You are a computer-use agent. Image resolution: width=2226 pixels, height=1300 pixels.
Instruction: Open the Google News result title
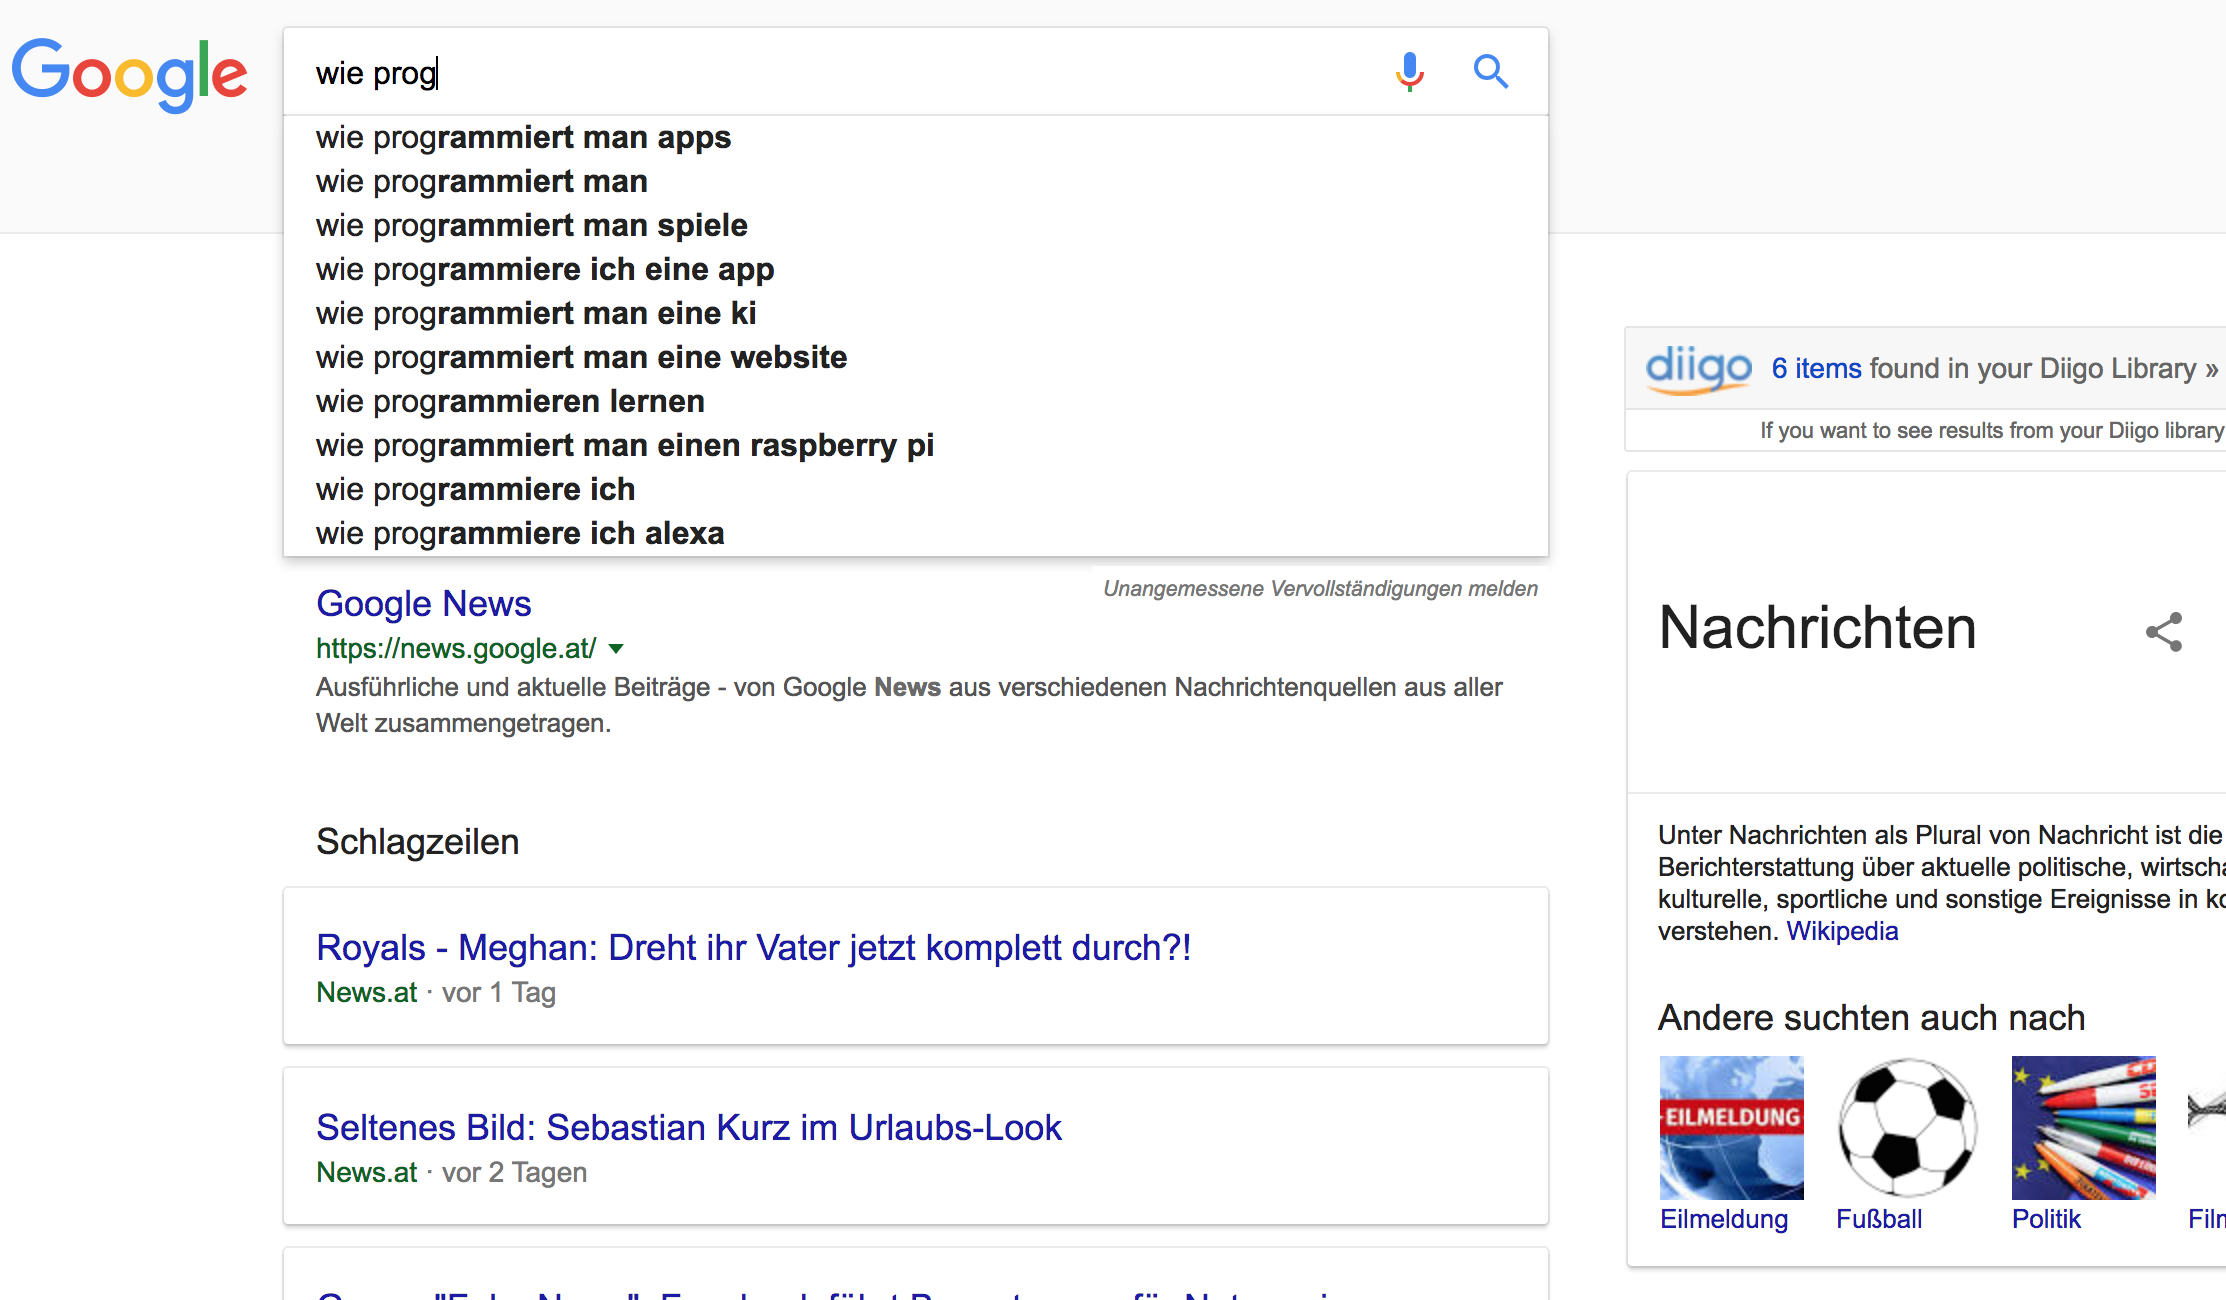click(x=423, y=603)
